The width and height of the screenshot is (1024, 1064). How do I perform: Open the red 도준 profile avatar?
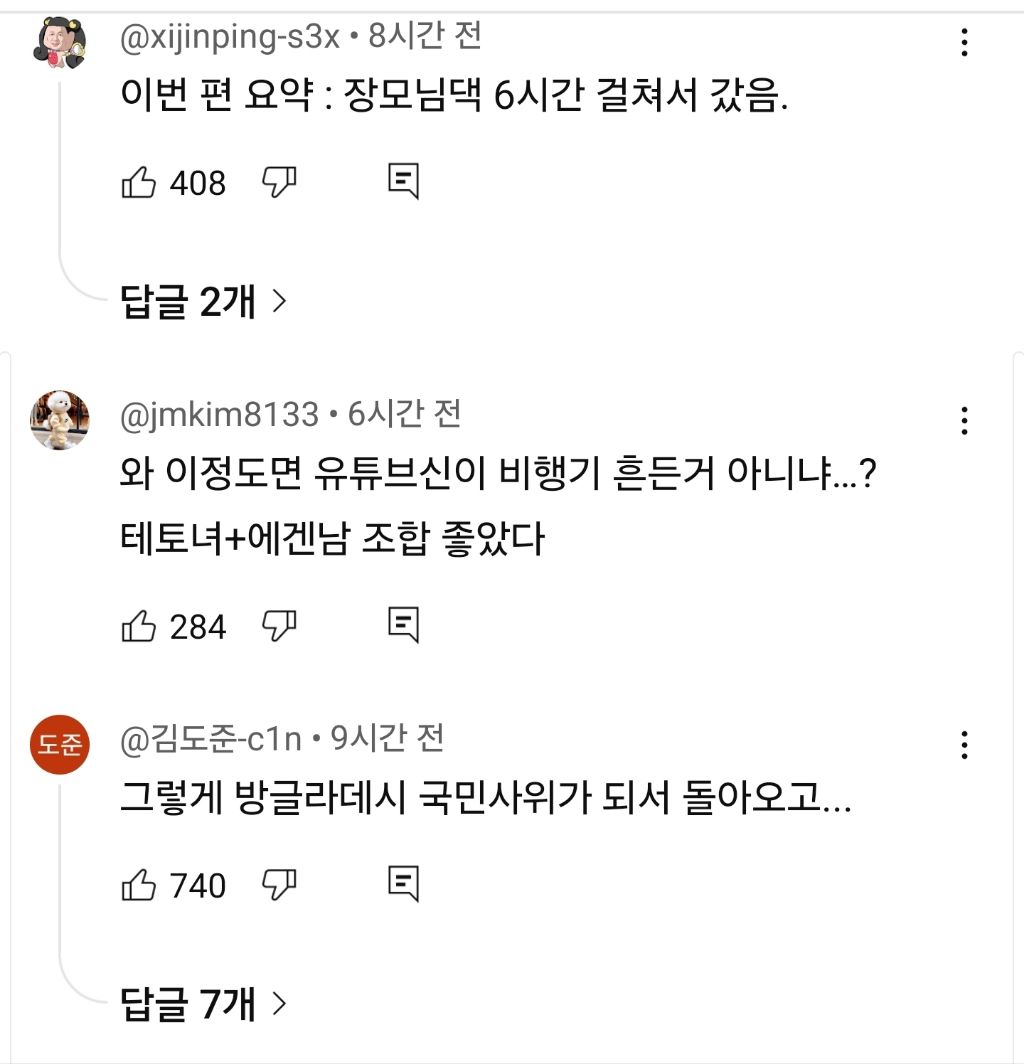pos(61,745)
